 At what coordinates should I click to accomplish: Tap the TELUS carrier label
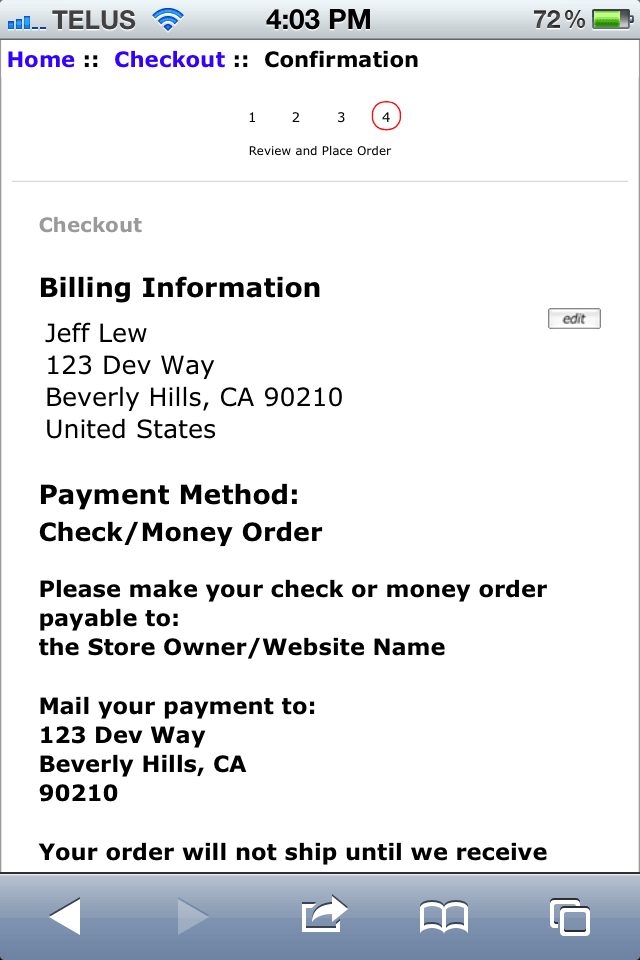tap(94, 19)
